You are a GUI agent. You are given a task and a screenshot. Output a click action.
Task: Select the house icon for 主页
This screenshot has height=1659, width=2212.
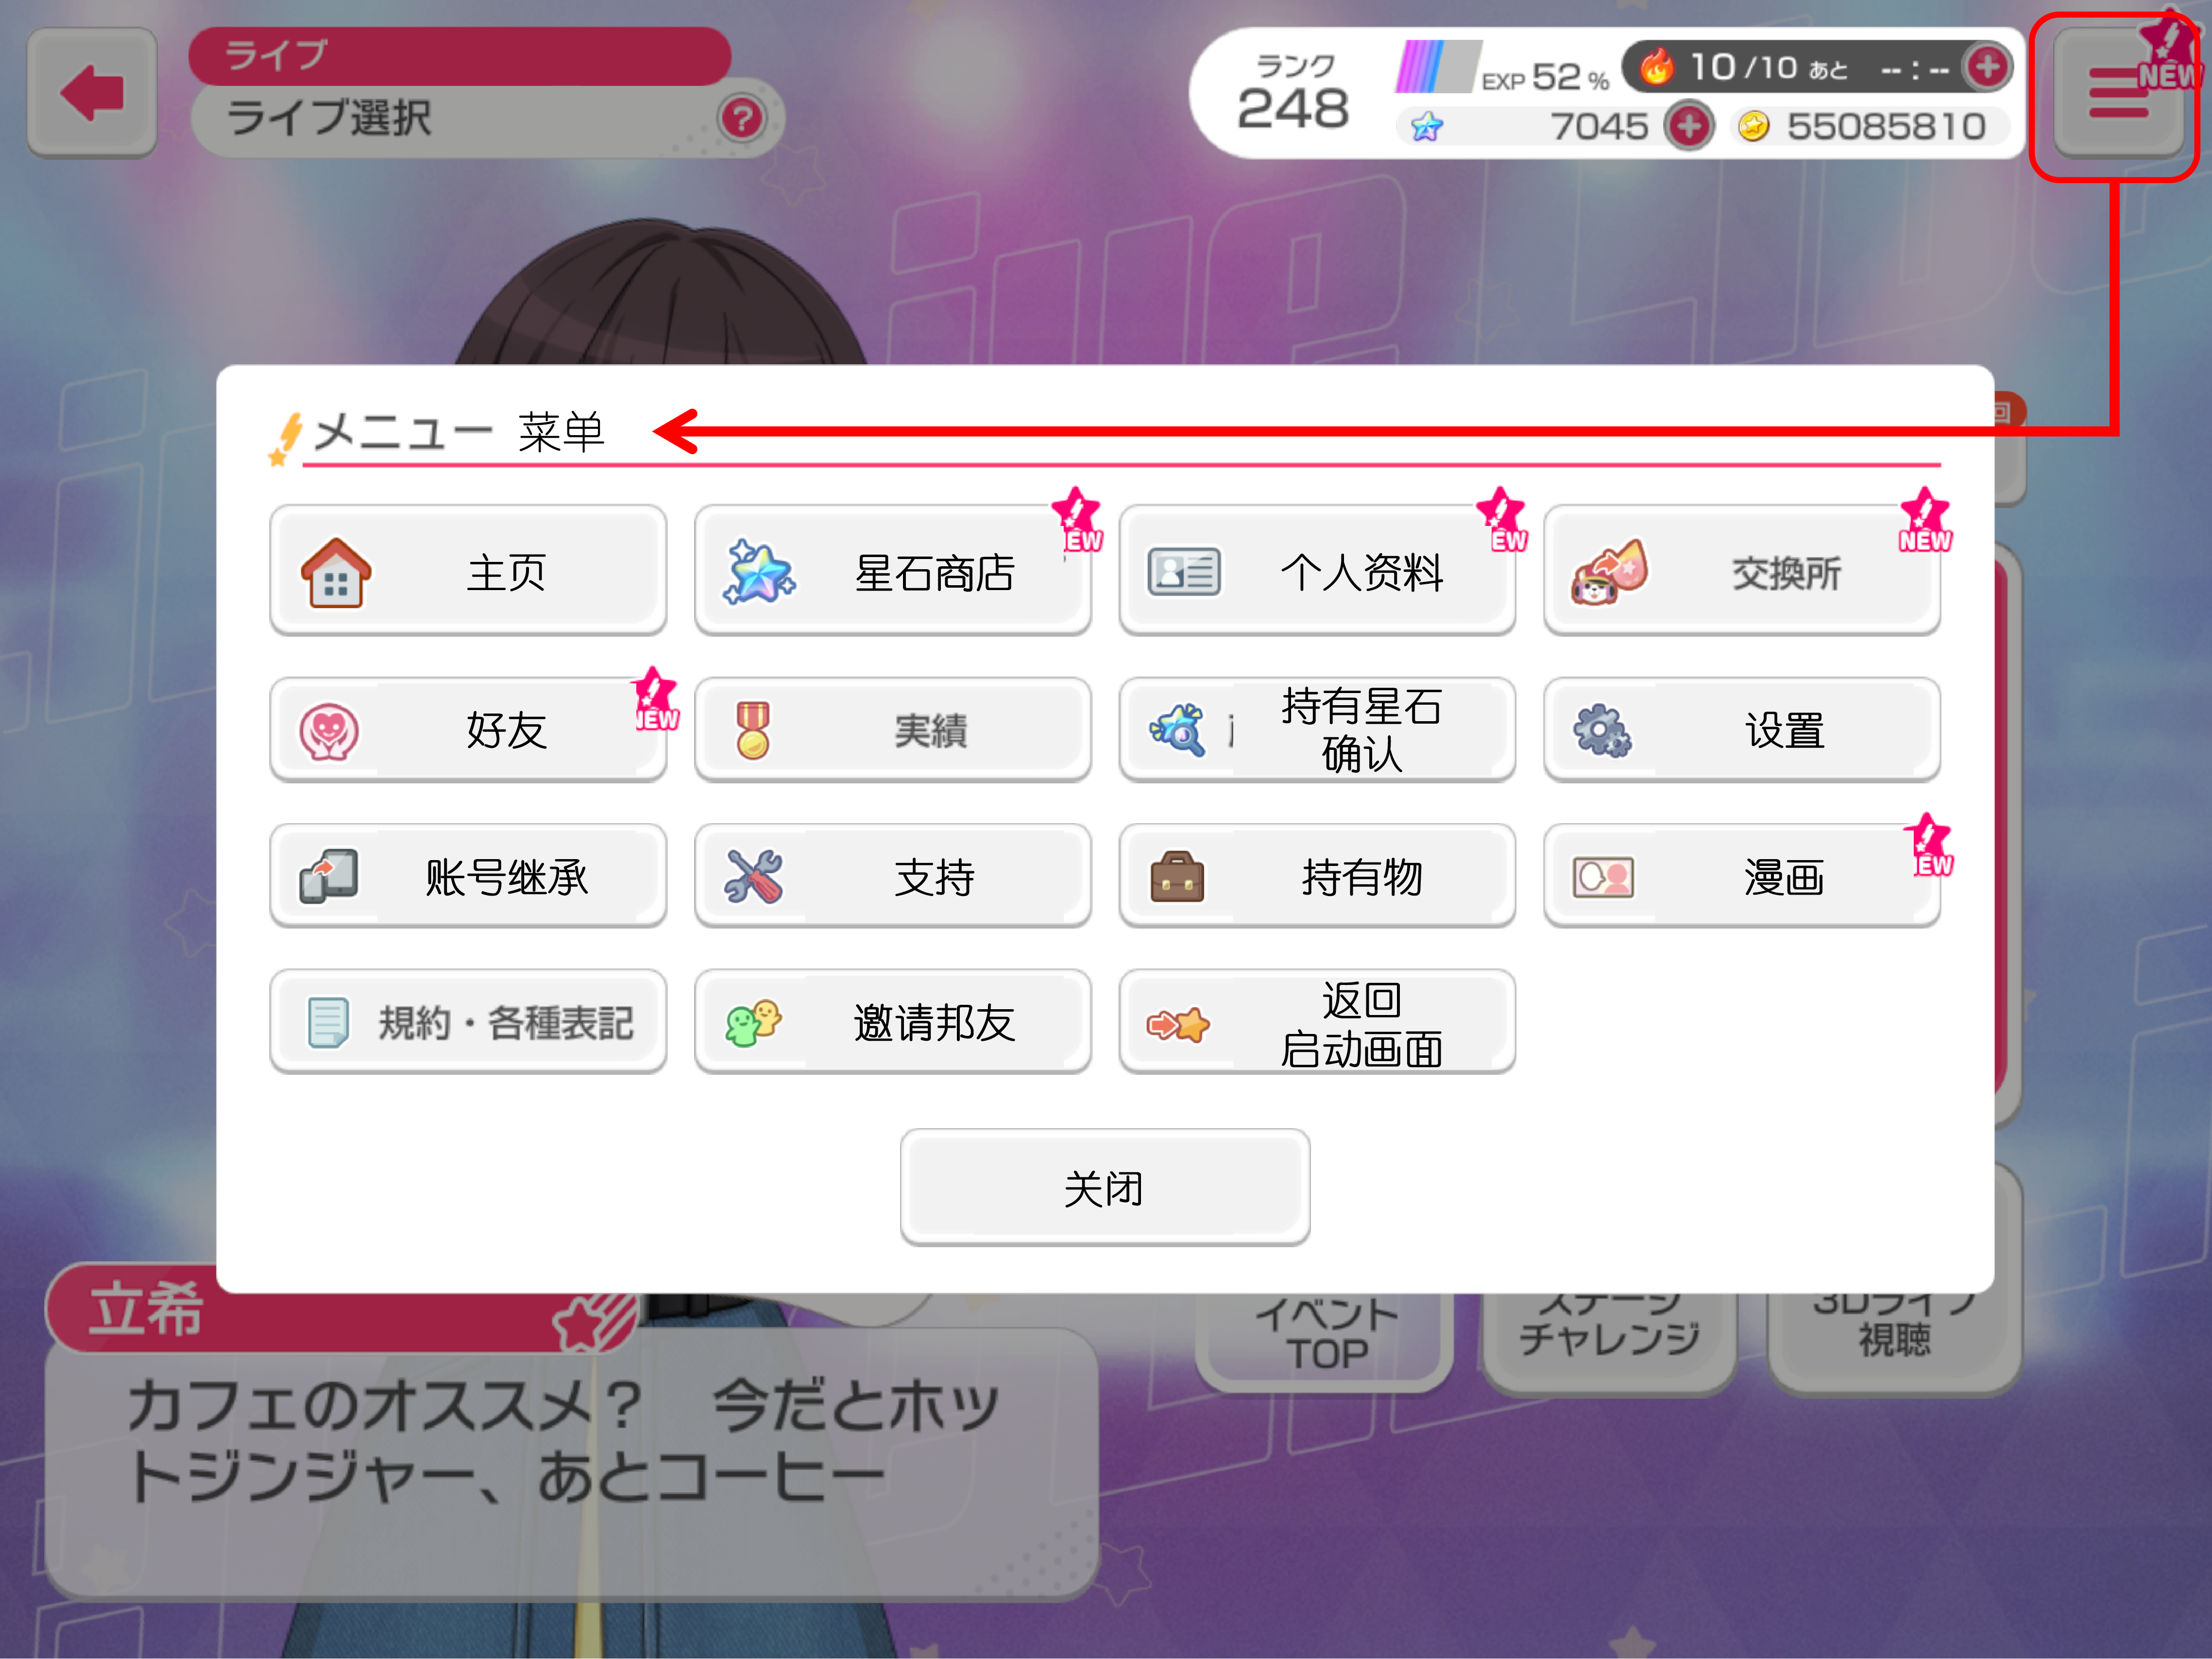pos(336,572)
